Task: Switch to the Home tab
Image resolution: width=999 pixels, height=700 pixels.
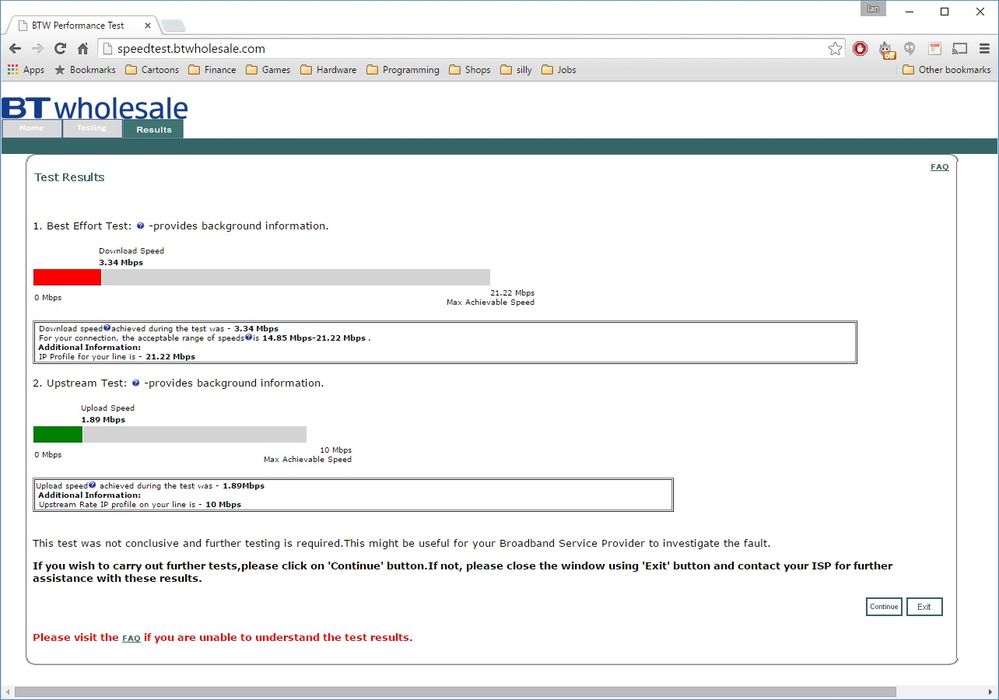Action: 32,128
